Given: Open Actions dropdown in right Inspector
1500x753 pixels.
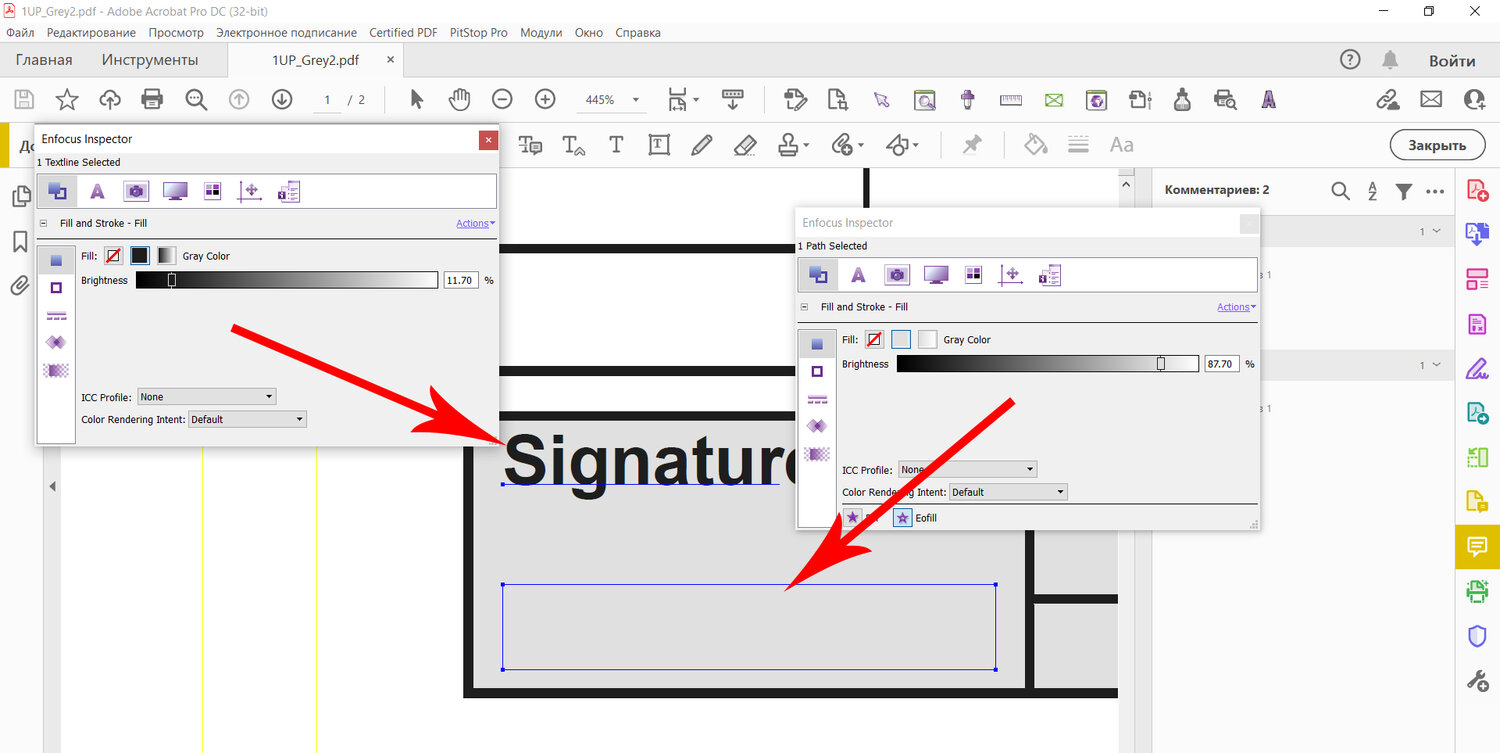Looking at the screenshot, I should click(1236, 307).
